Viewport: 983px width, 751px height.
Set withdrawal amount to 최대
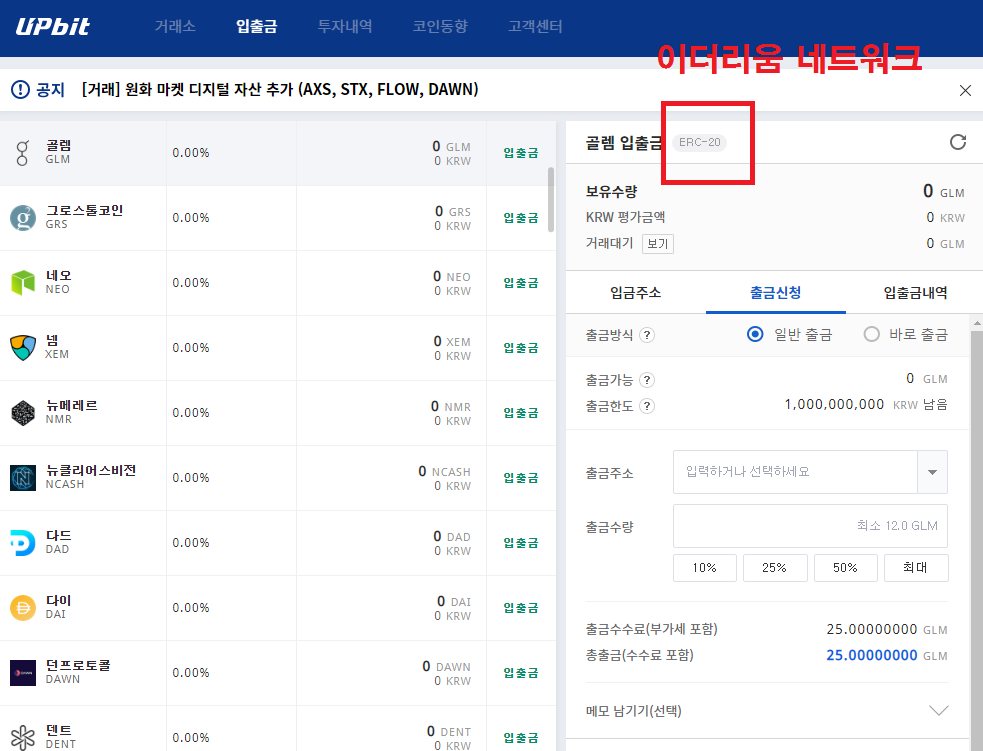coord(916,568)
